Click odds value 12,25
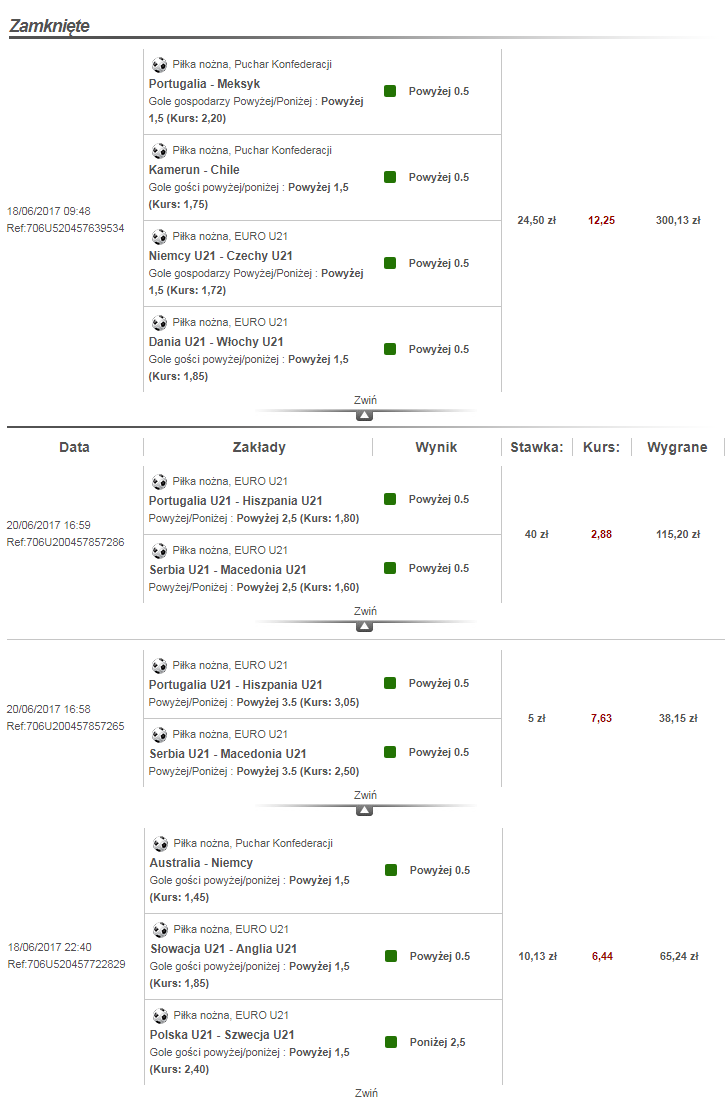This screenshot has height=1101, width=725. tap(601, 220)
